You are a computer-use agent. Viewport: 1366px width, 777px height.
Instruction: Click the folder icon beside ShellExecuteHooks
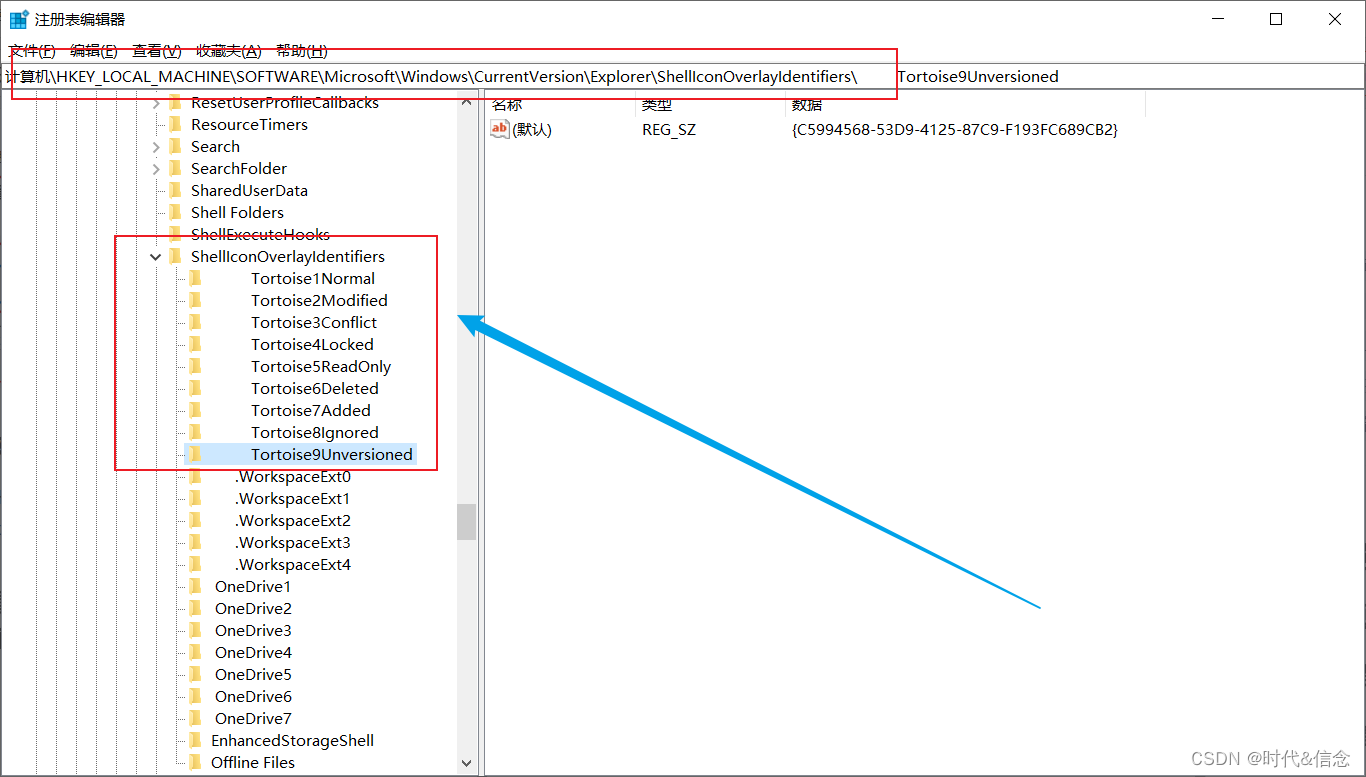click(175, 234)
